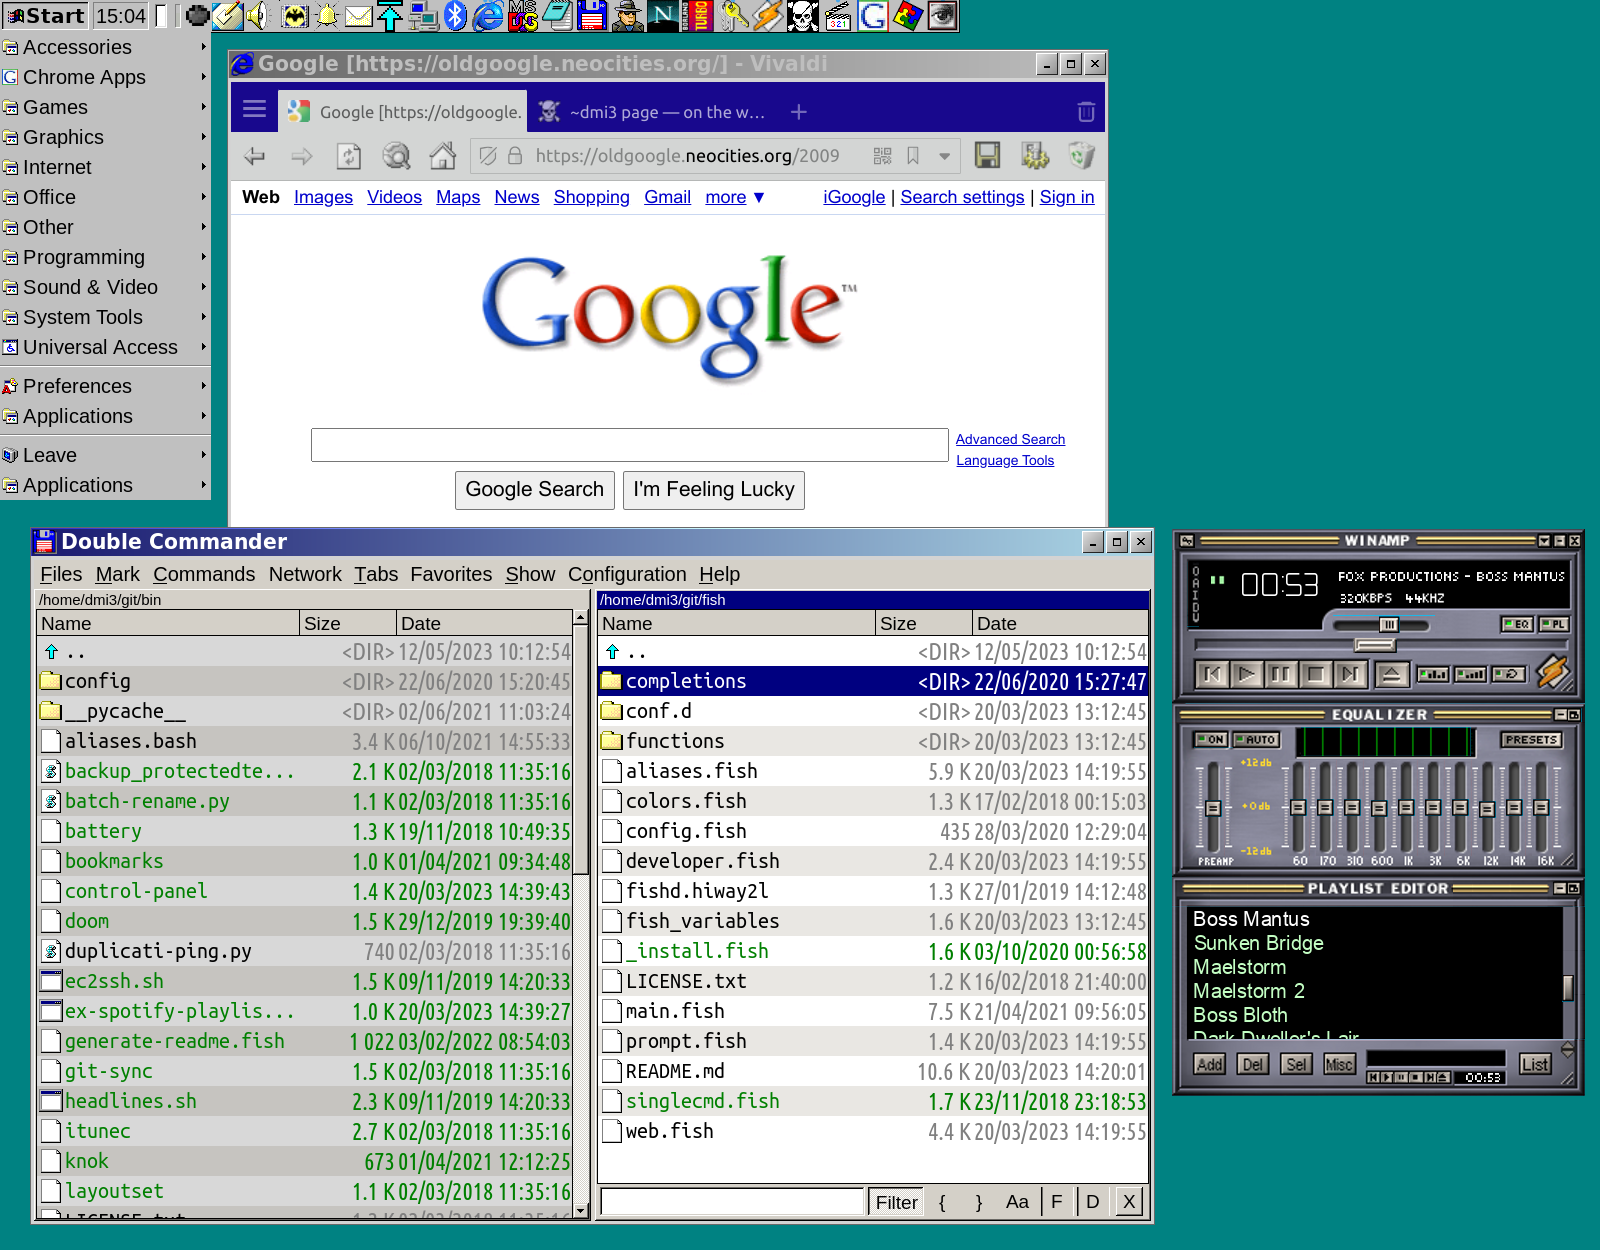The height and width of the screenshot is (1250, 1600).
Task: Click the Winamp lightning bolt logo
Action: click(x=1553, y=671)
